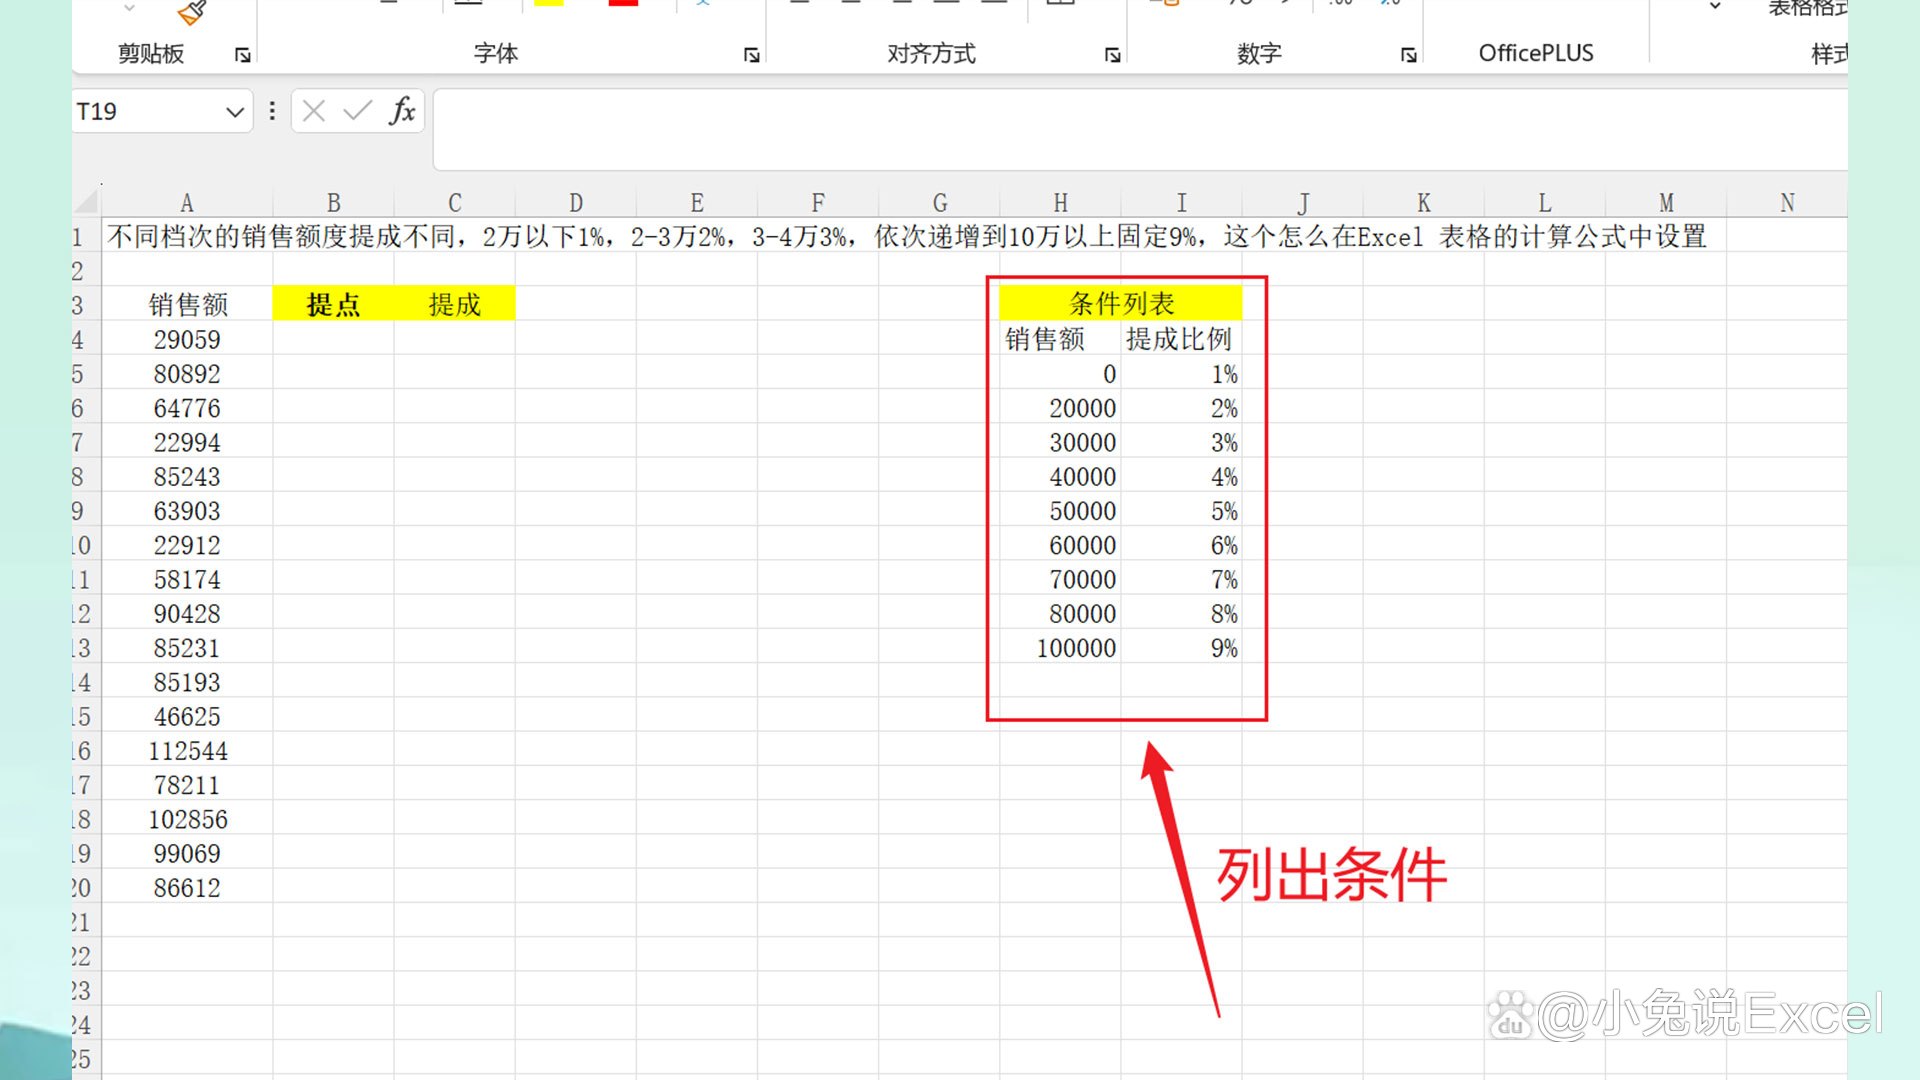
Task: Click the cell containing 85243
Action: coord(187,477)
